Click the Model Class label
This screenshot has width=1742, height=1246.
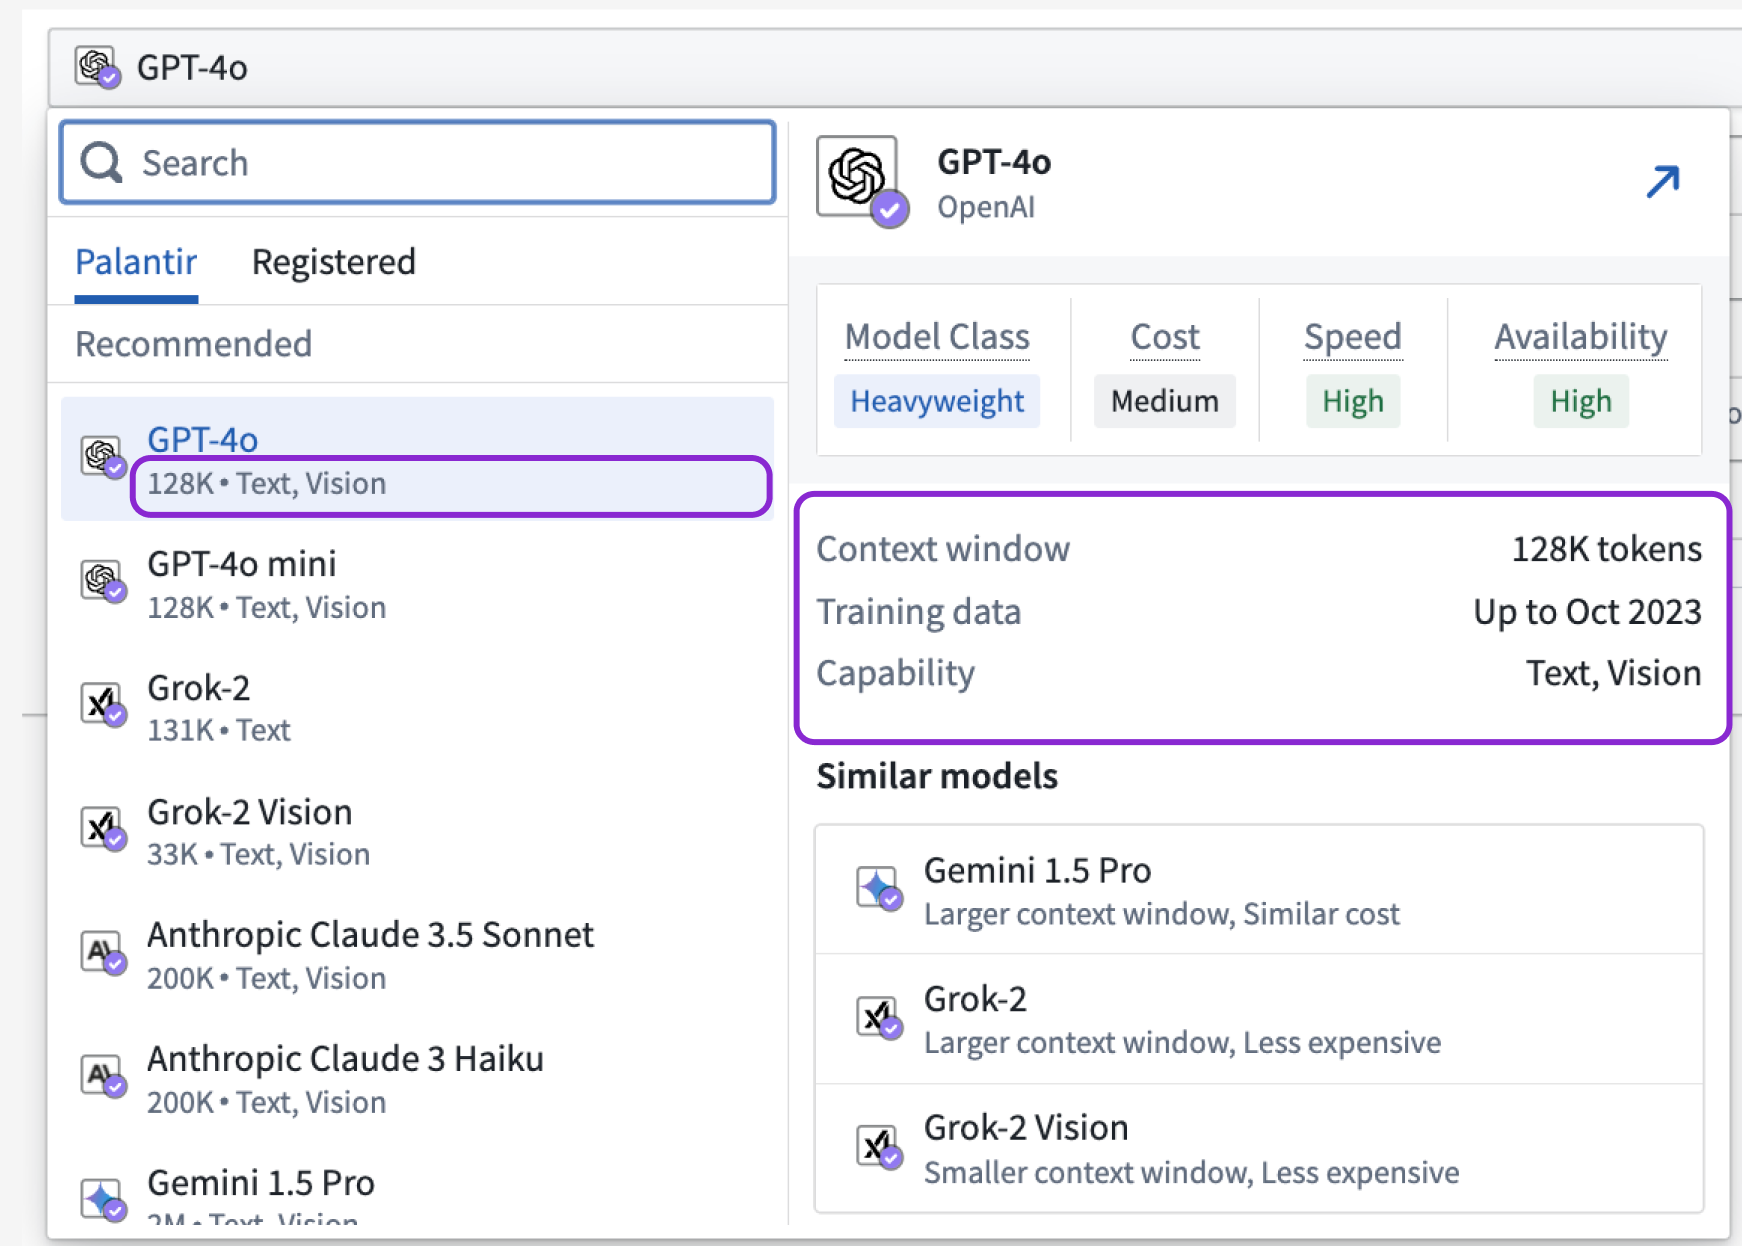tap(937, 337)
